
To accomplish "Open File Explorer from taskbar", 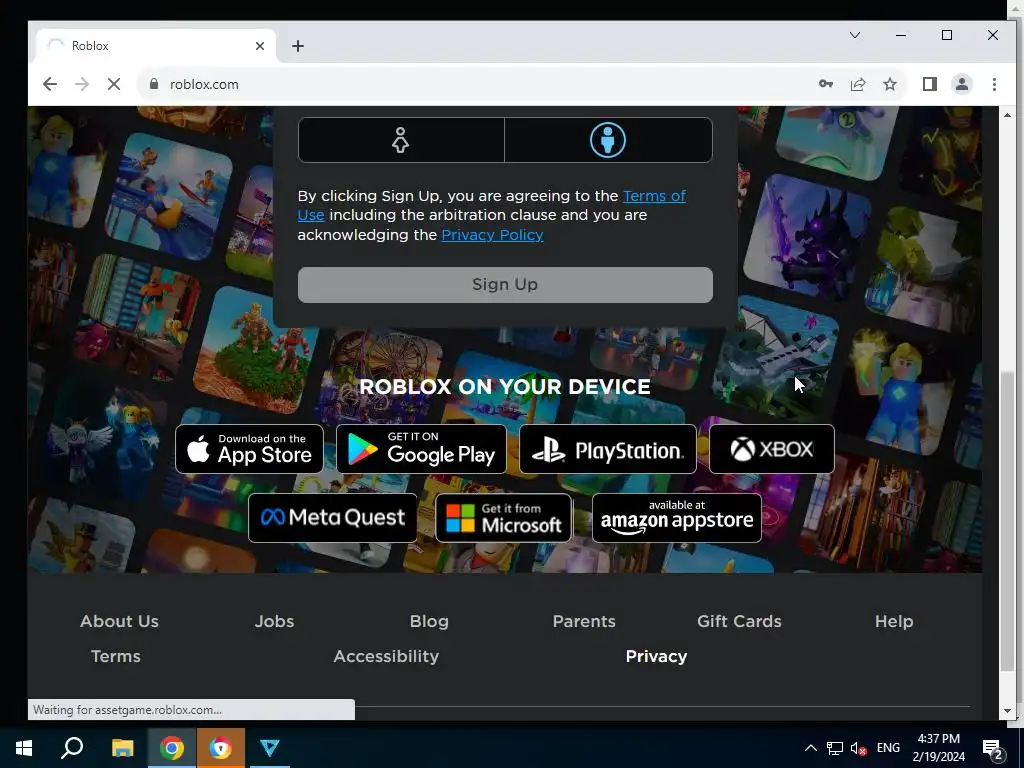I will (x=122, y=748).
